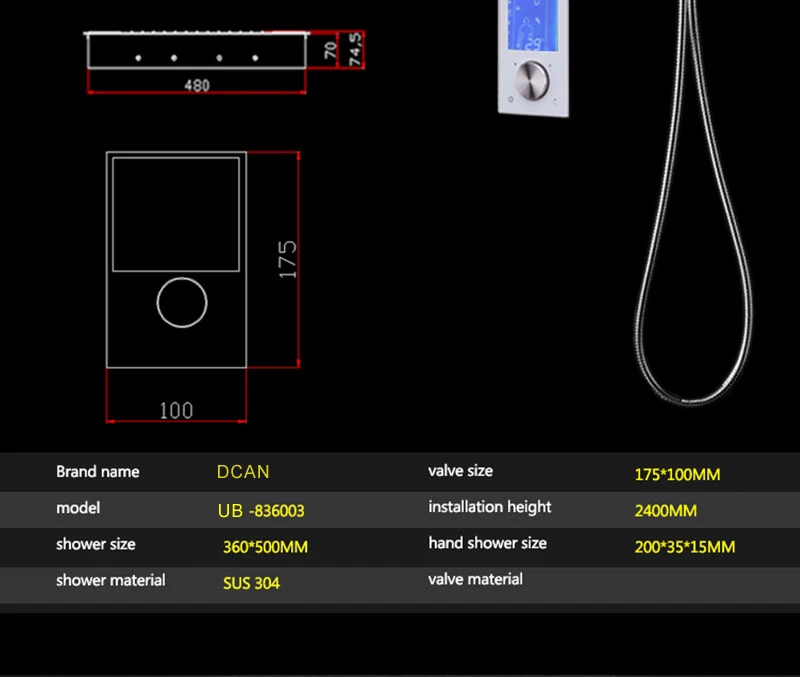Click the "valve size" label
The width and height of the screenshot is (800, 677).
pyautogui.click(x=460, y=470)
